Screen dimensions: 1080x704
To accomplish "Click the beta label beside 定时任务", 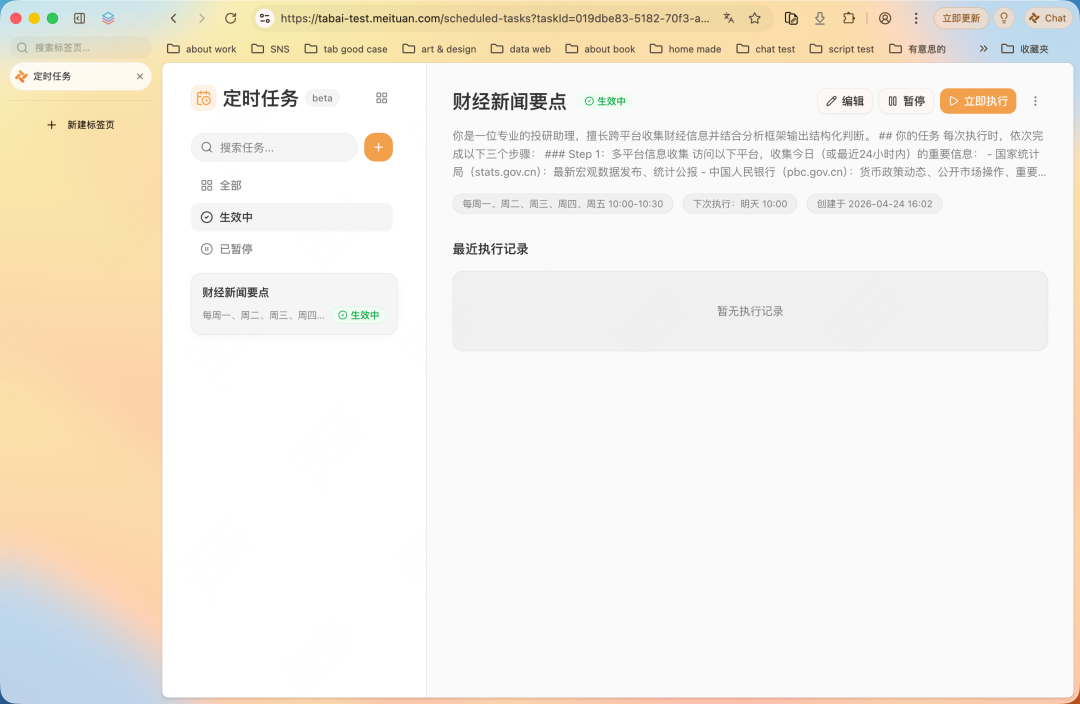I will tap(322, 98).
